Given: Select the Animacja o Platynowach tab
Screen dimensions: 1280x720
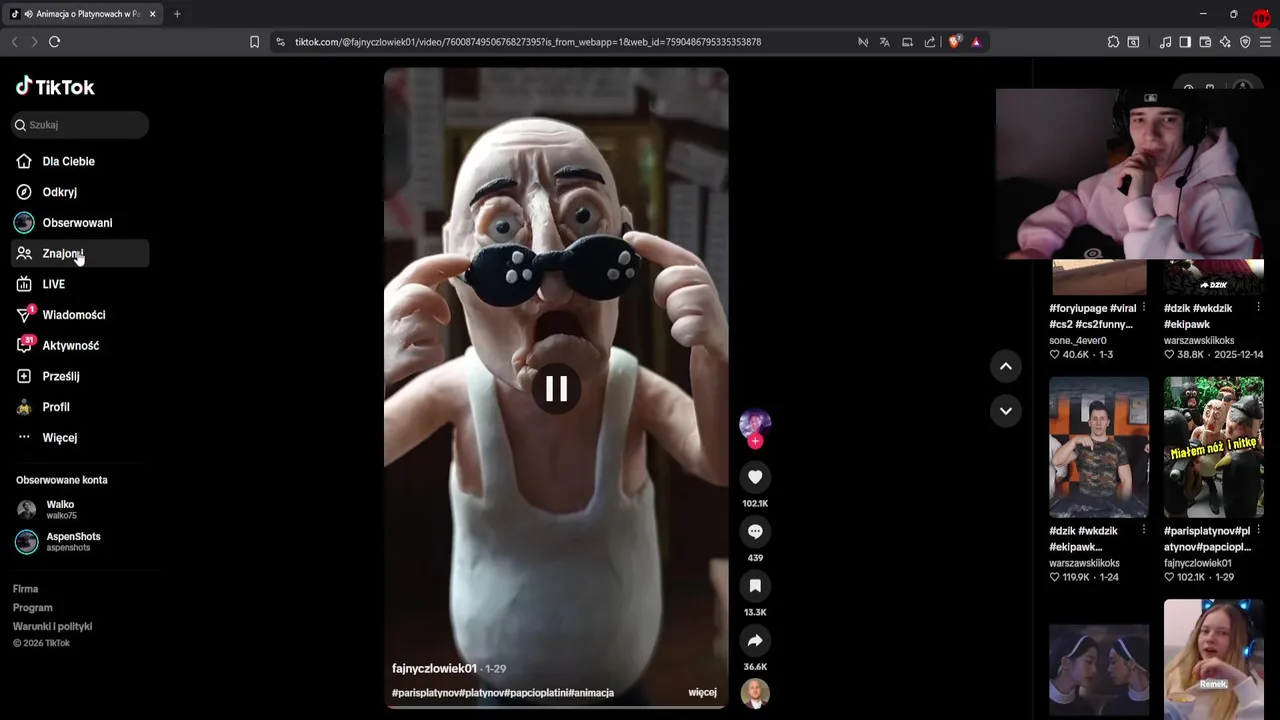Looking at the screenshot, I should pyautogui.click(x=84, y=14).
